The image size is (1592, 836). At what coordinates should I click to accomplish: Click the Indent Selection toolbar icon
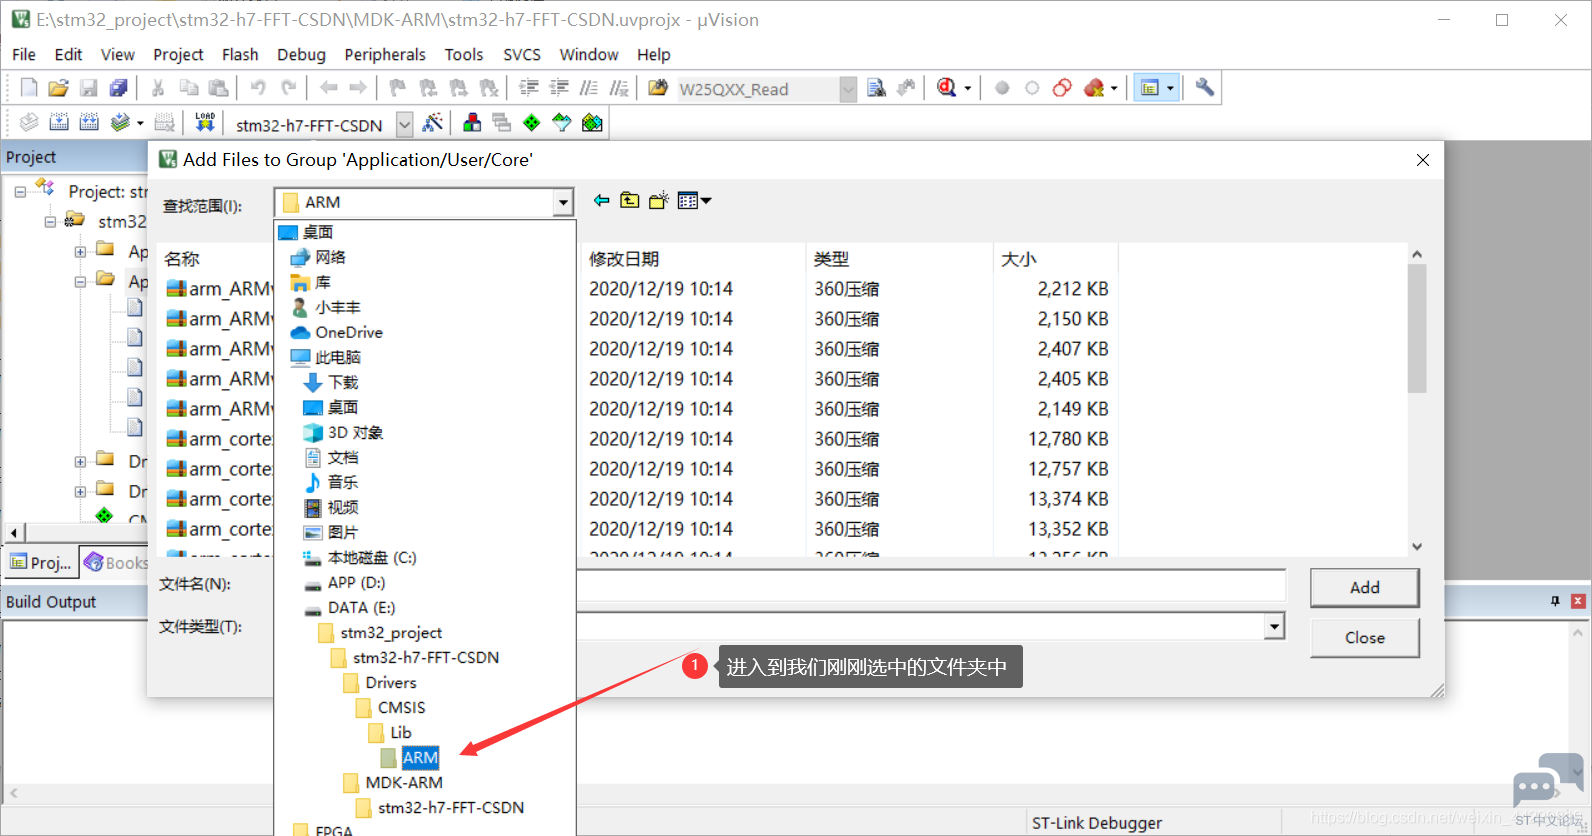529,88
